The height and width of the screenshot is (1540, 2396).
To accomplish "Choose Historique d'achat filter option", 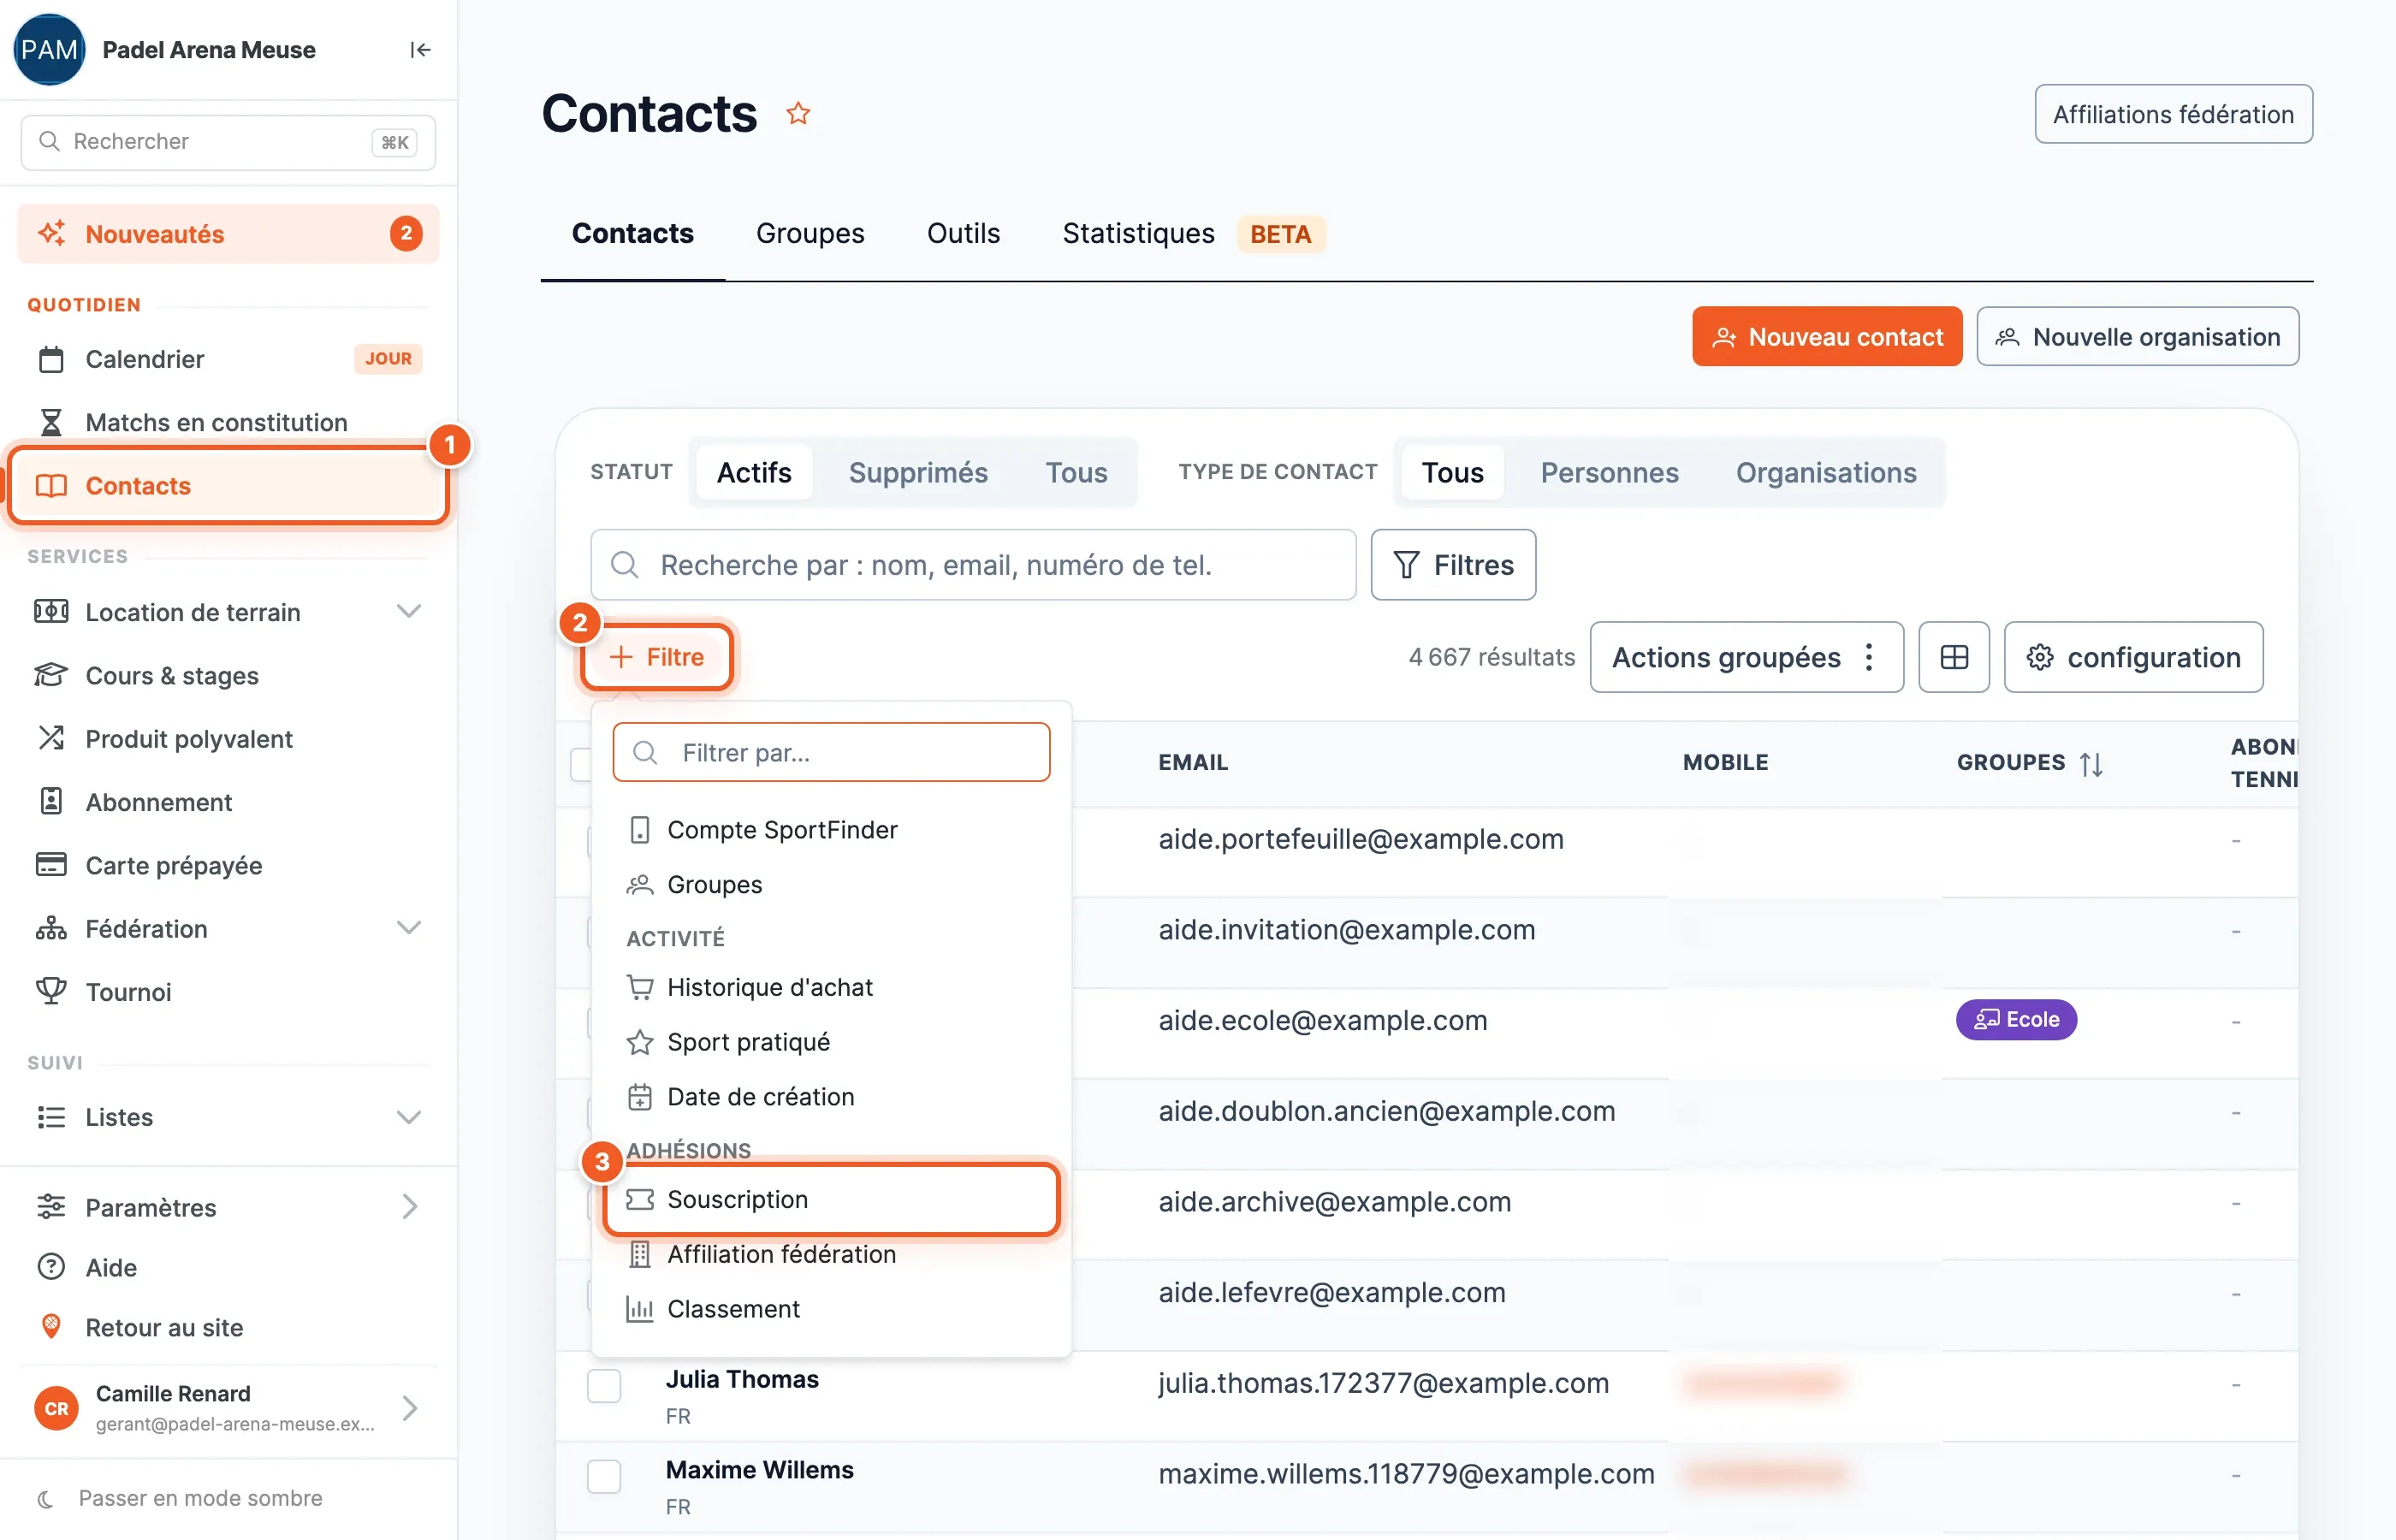I will point(831,987).
